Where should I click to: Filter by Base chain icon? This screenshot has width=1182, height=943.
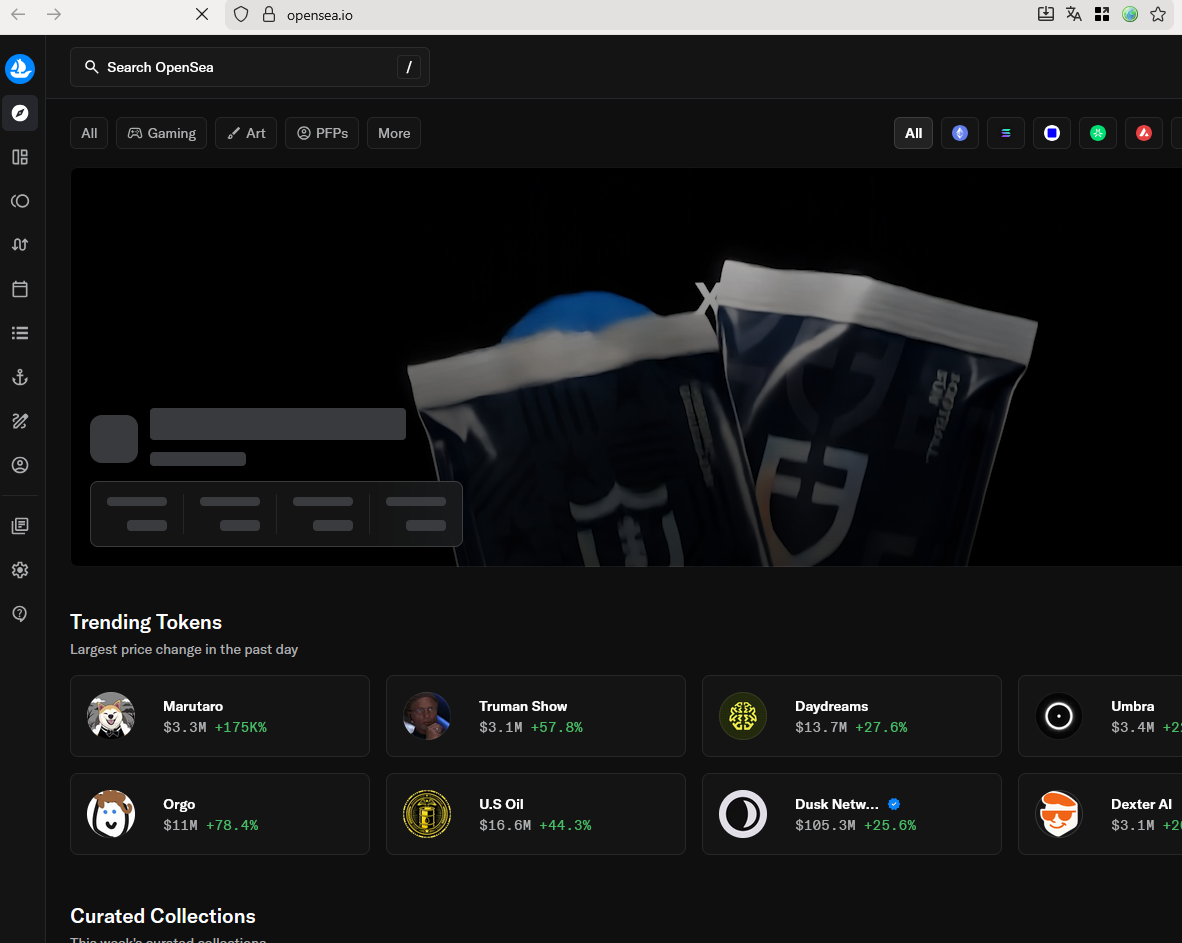1052,133
